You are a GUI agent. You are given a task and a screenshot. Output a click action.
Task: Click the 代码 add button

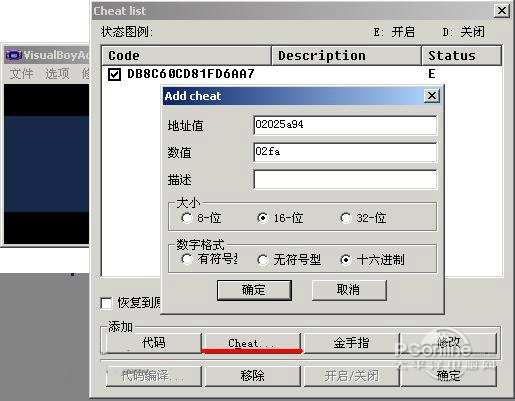pyautogui.click(x=154, y=343)
